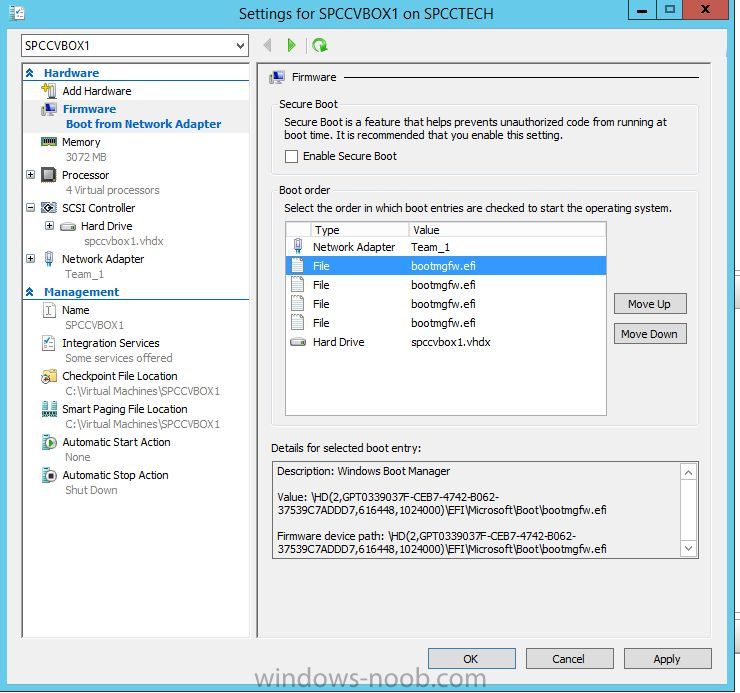
Task: Click the highlighted File bootmgfw.efi entry
Action: 446,266
